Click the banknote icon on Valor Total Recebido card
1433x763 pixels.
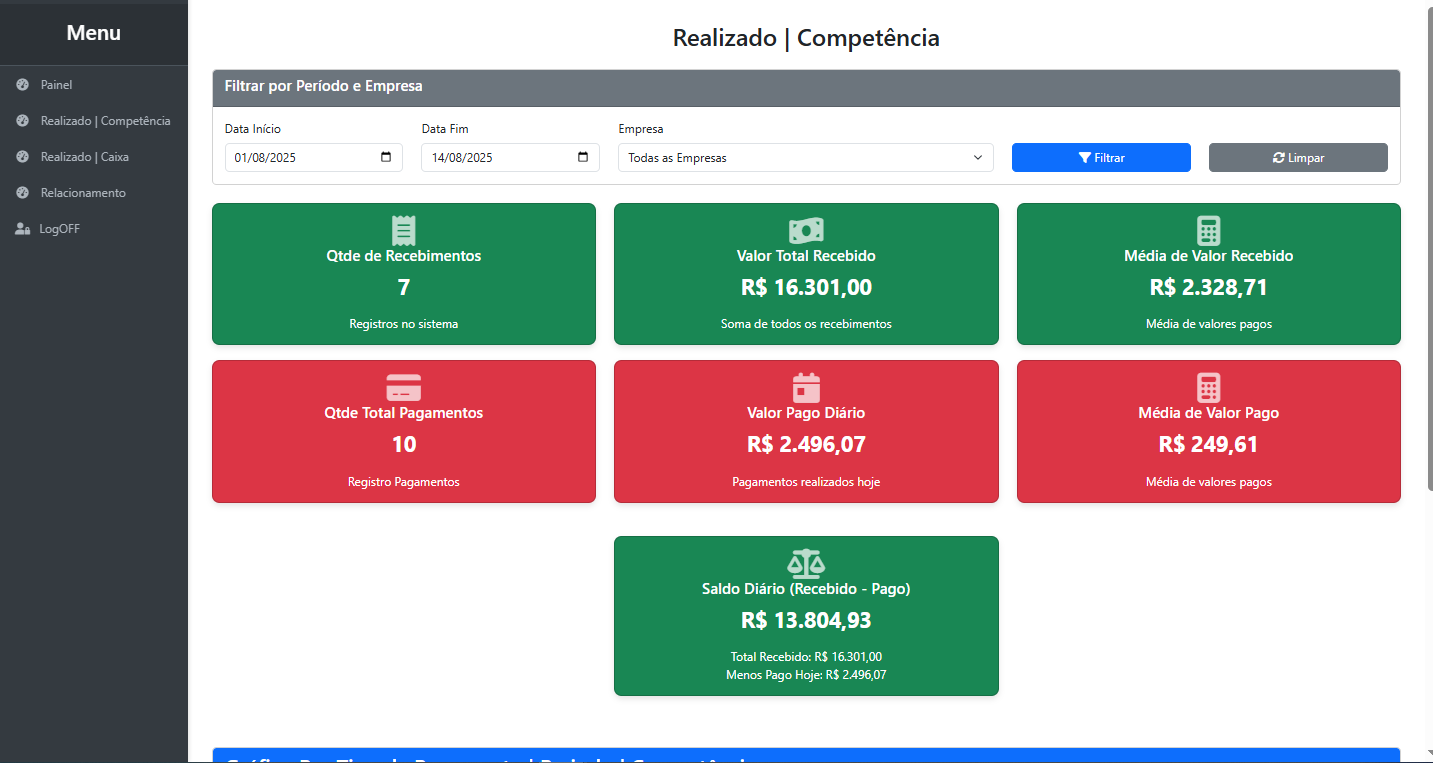point(806,229)
